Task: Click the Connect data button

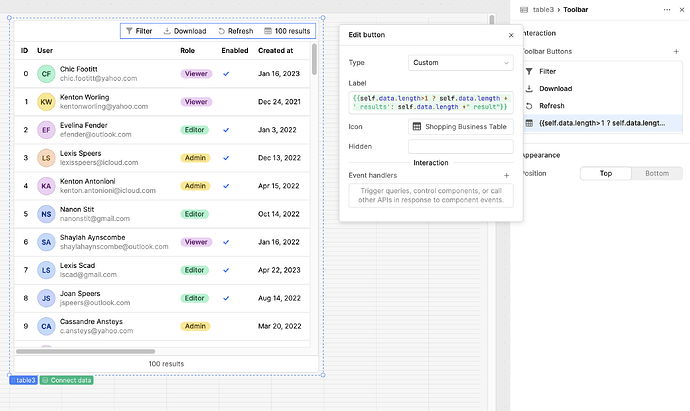Action: coord(66,380)
